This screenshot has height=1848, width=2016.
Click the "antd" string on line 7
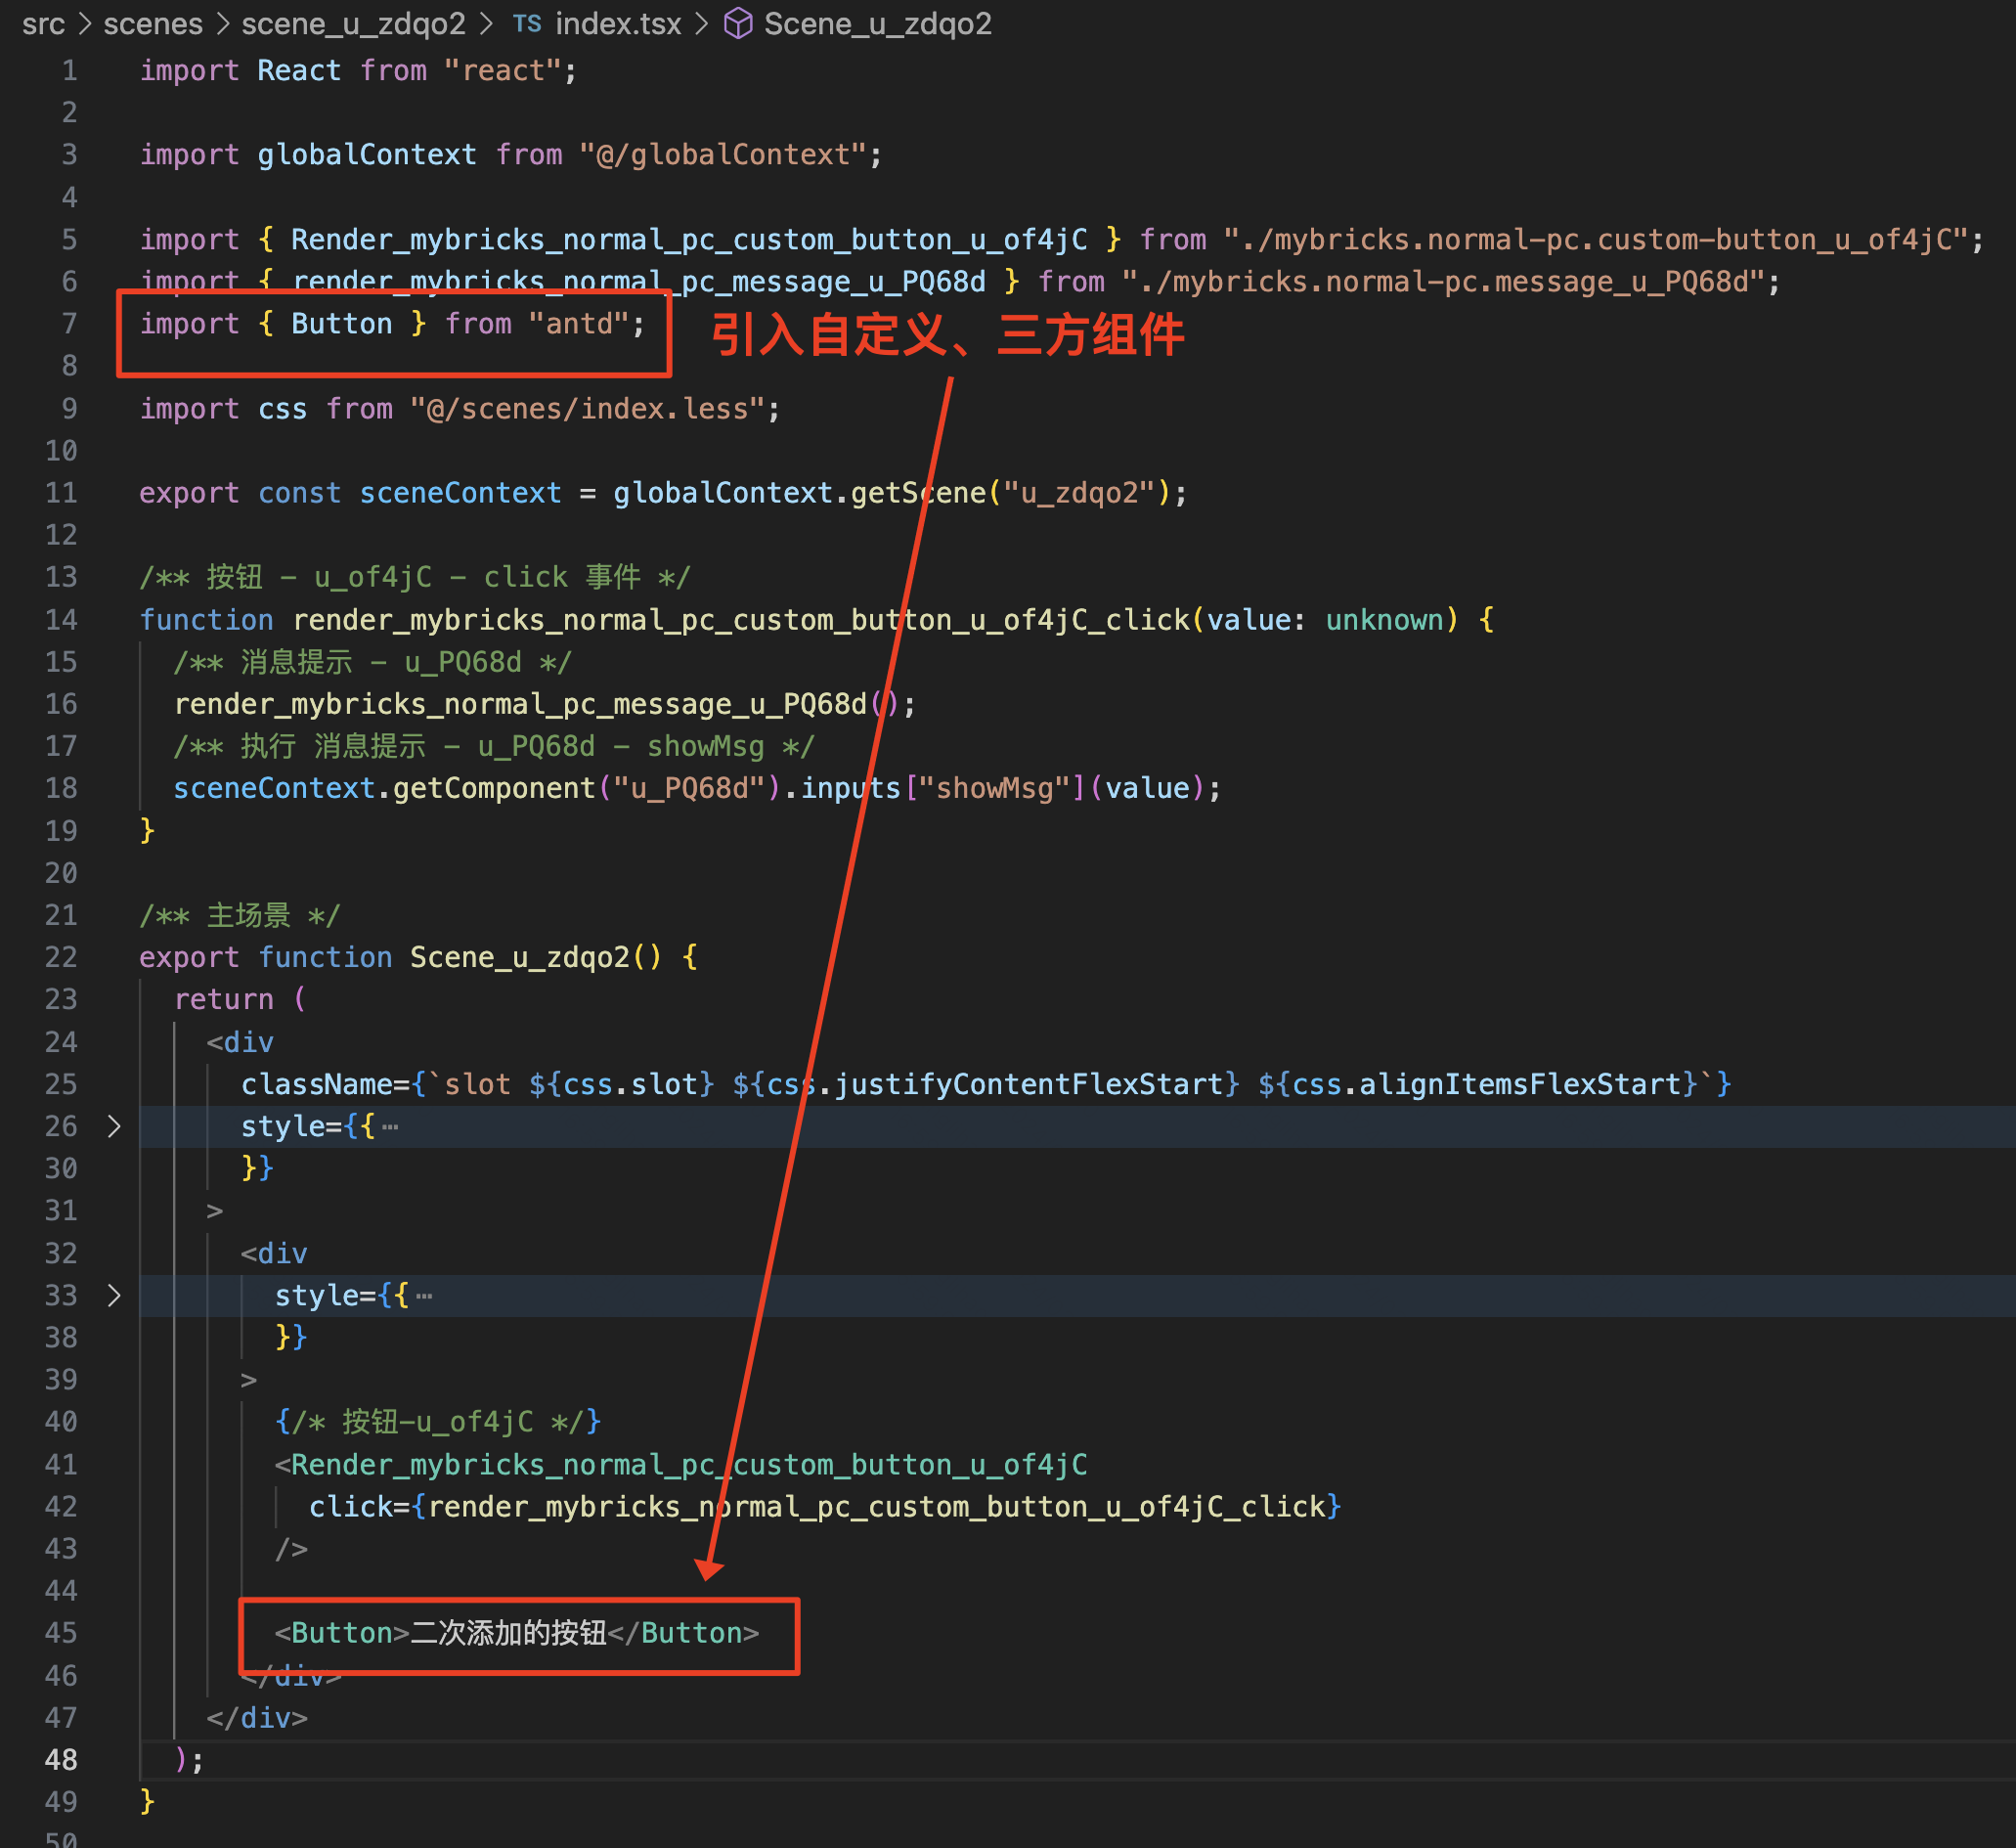[x=579, y=324]
